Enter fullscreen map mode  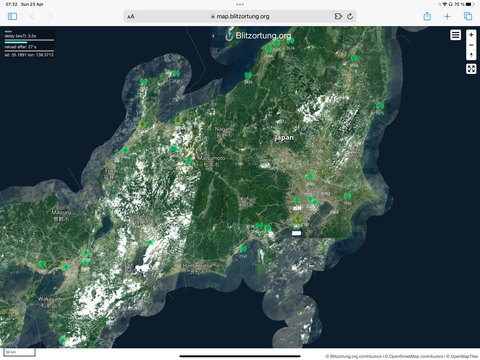[x=471, y=69]
